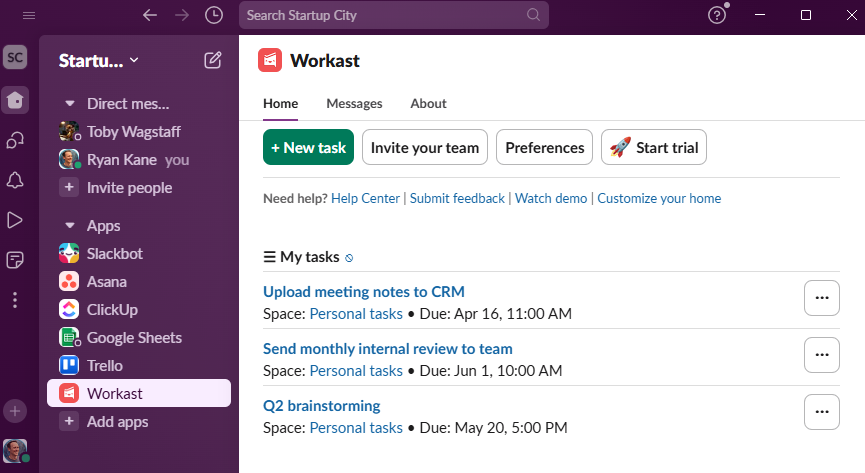The height and width of the screenshot is (473, 865).
Task: Open the Help Center link
Action: tap(365, 199)
